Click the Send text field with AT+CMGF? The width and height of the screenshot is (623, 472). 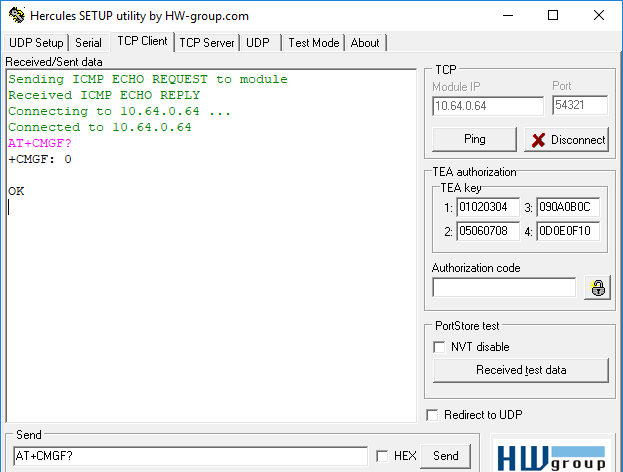point(191,456)
